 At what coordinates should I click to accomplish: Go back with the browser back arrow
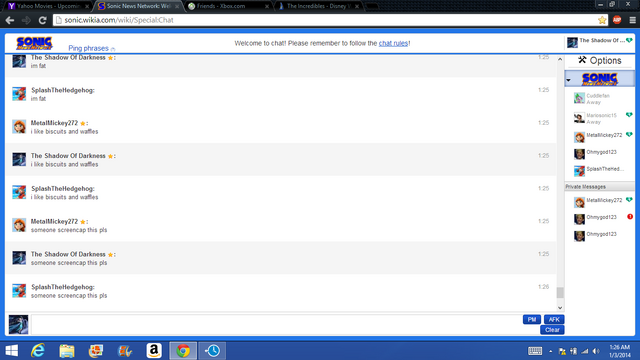click(x=10, y=20)
